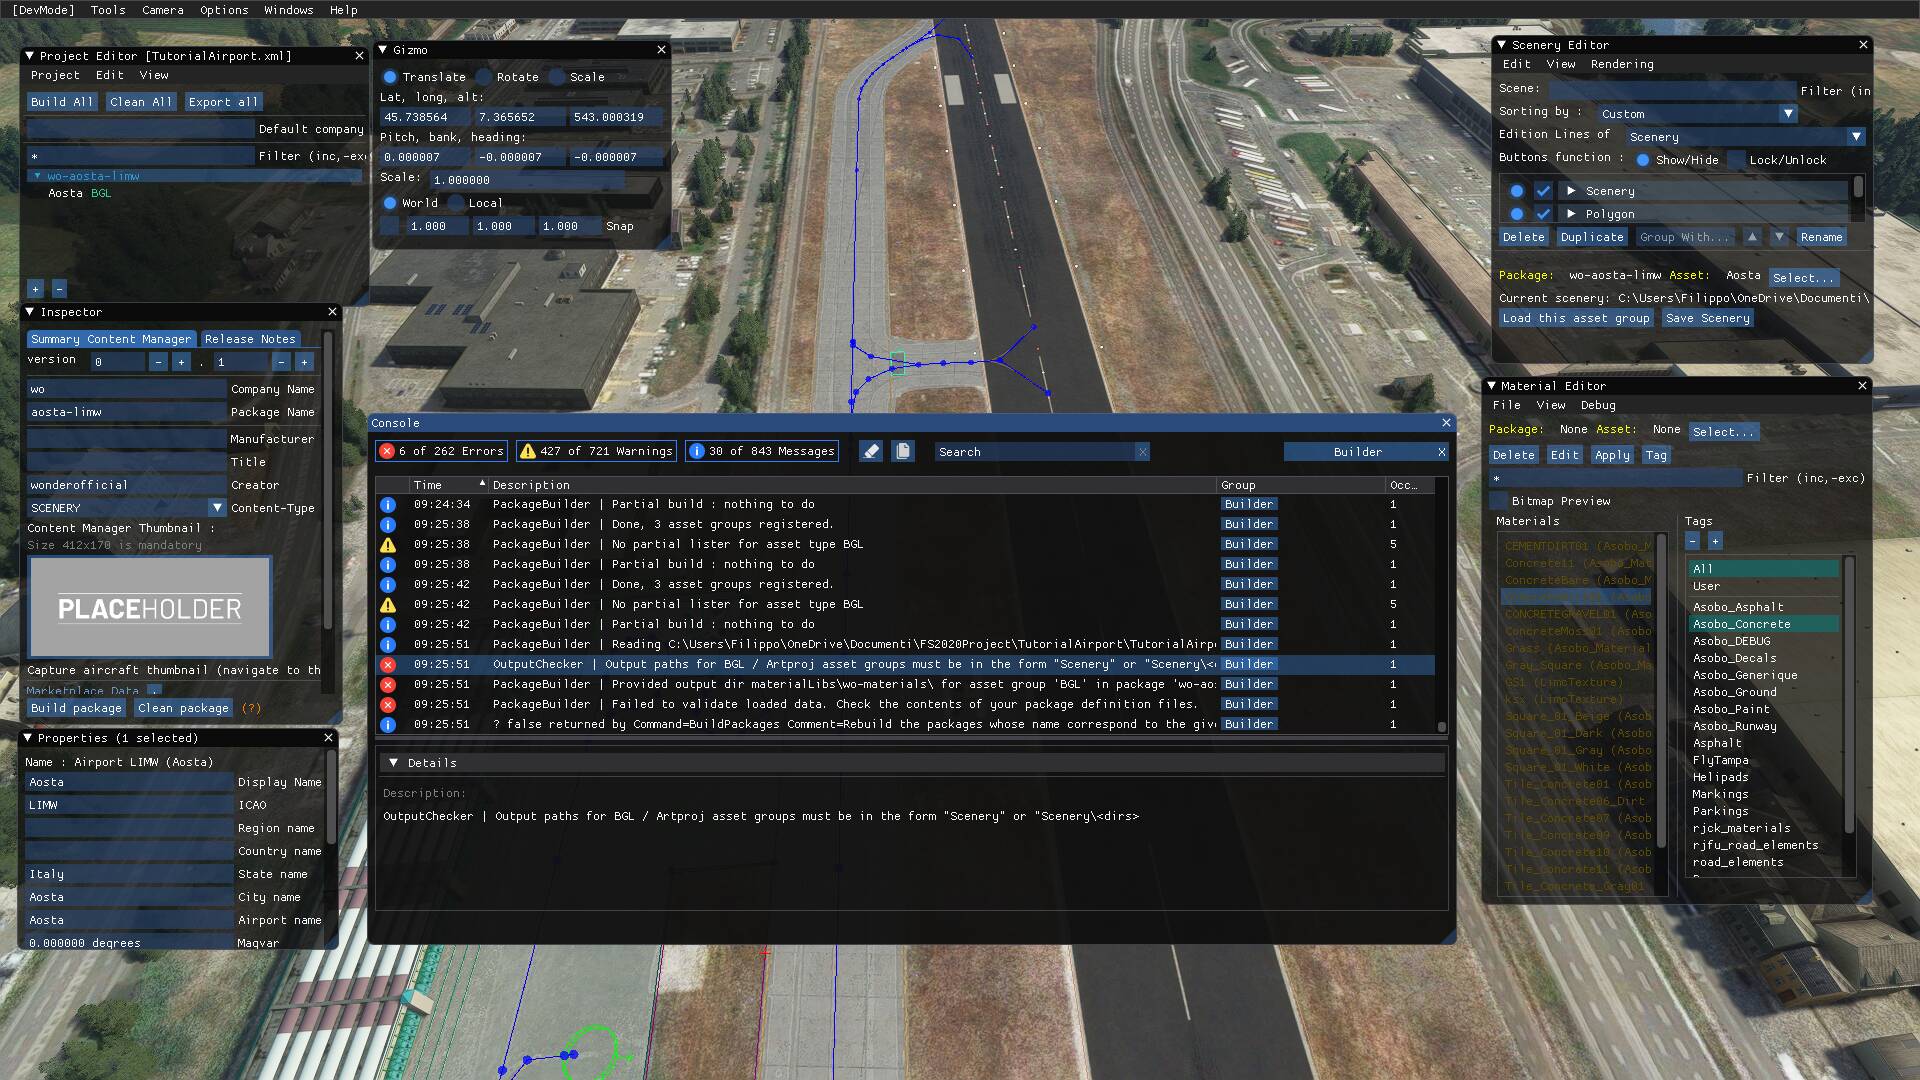Image resolution: width=1920 pixels, height=1080 pixels.
Task: Select Lock/Unlock buttons function
Action: pyautogui.click(x=1737, y=160)
